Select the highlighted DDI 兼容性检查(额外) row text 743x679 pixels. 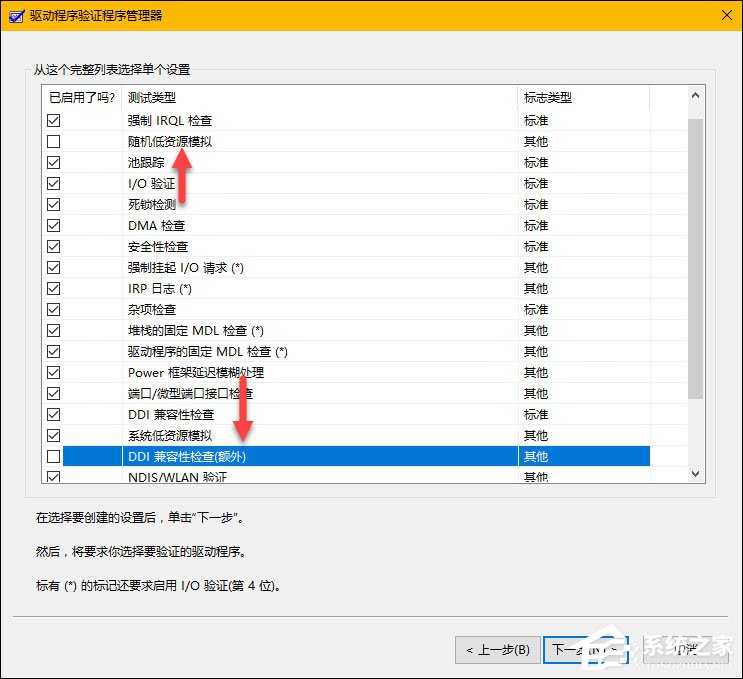187,456
